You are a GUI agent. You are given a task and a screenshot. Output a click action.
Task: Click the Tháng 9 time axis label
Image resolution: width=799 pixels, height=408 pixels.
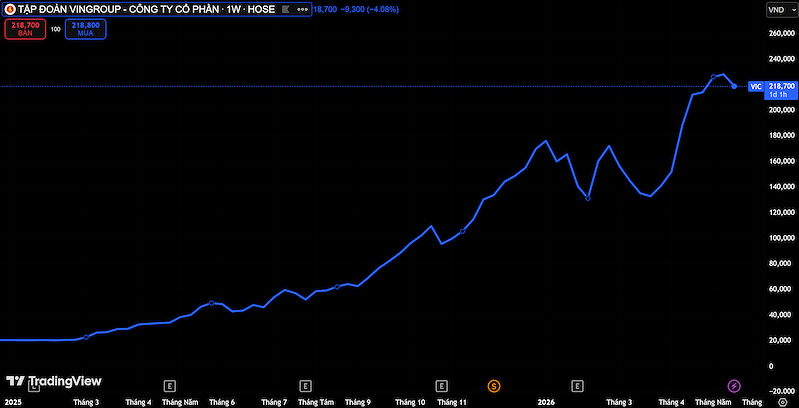pos(358,402)
